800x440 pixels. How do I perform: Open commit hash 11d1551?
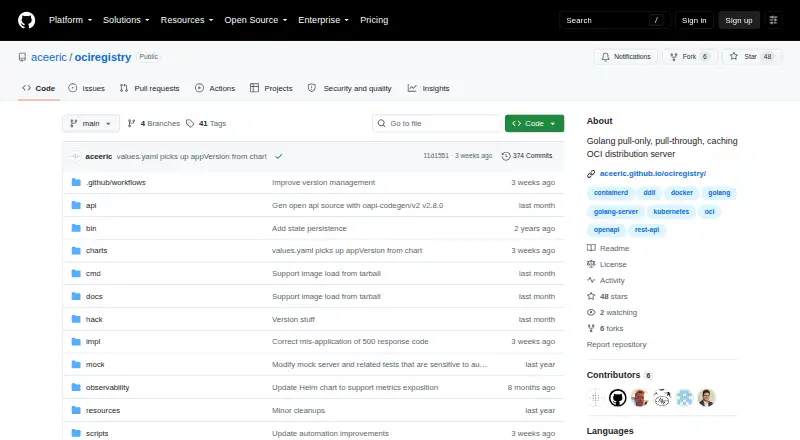tap(436, 156)
